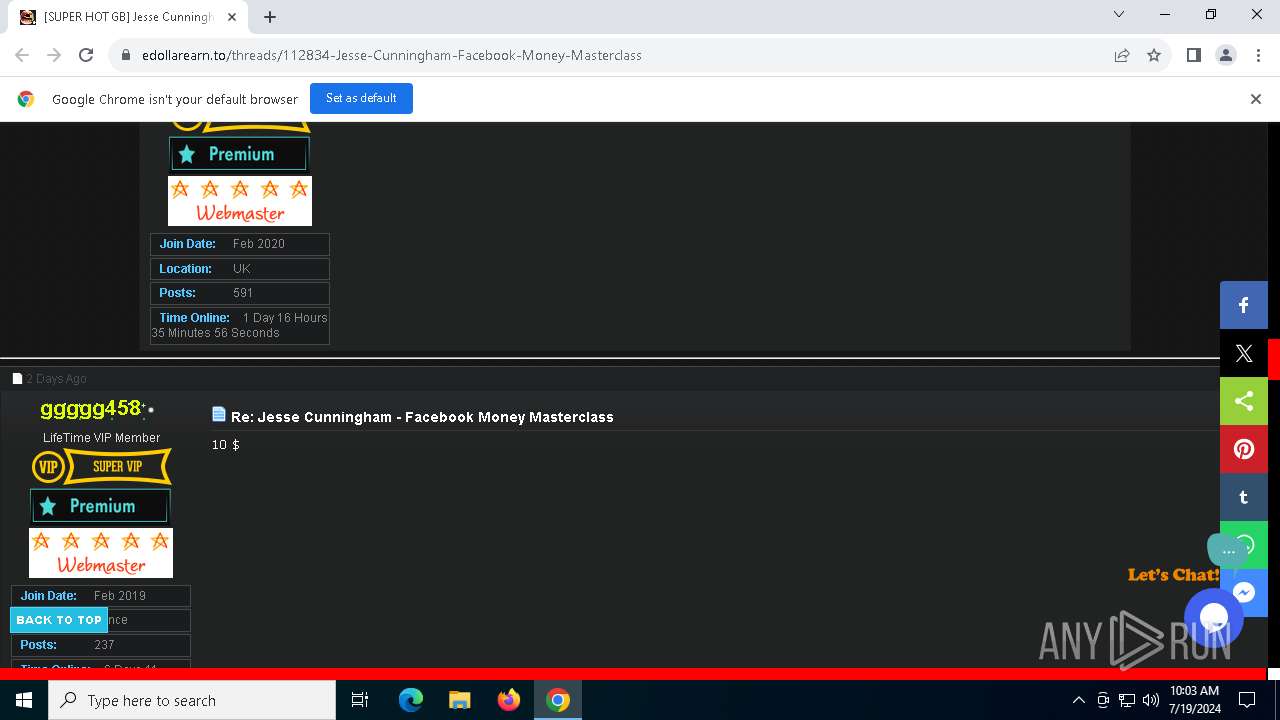The width and height of the screenshot is (1280, 720).
Task: Open the live chat bubble widget
Action: [1213, 617]
